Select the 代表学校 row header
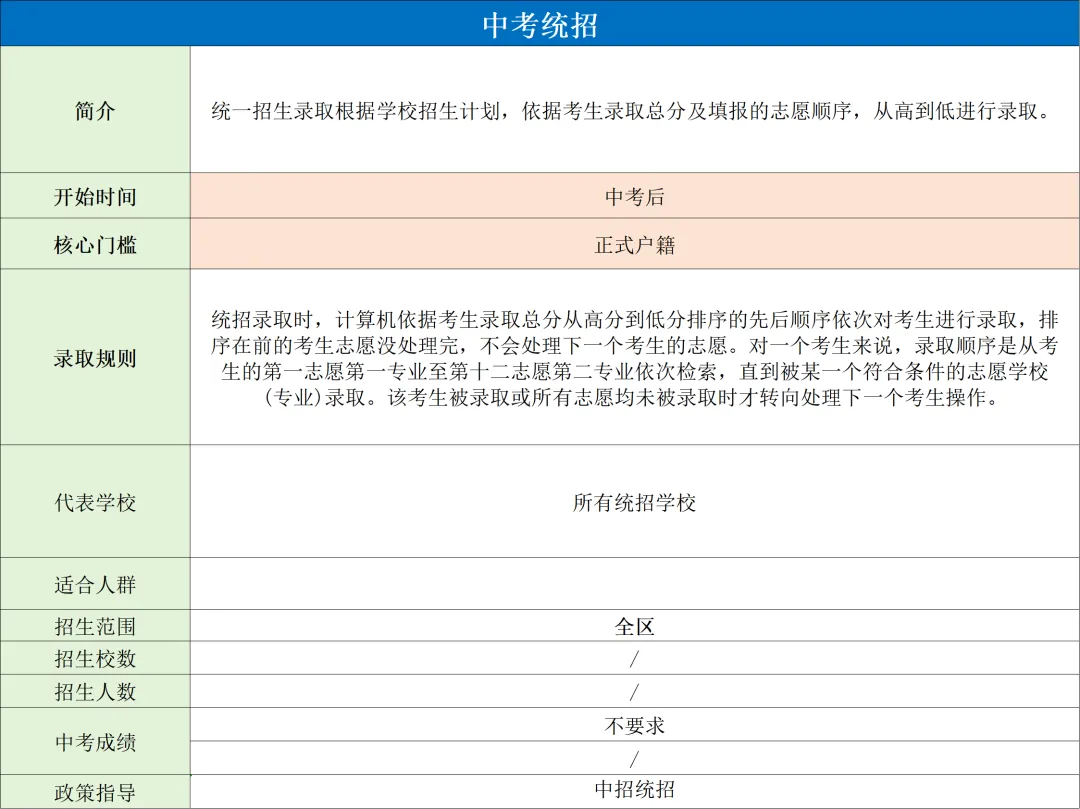This screenshot has height=809, width=1080. 95,500
